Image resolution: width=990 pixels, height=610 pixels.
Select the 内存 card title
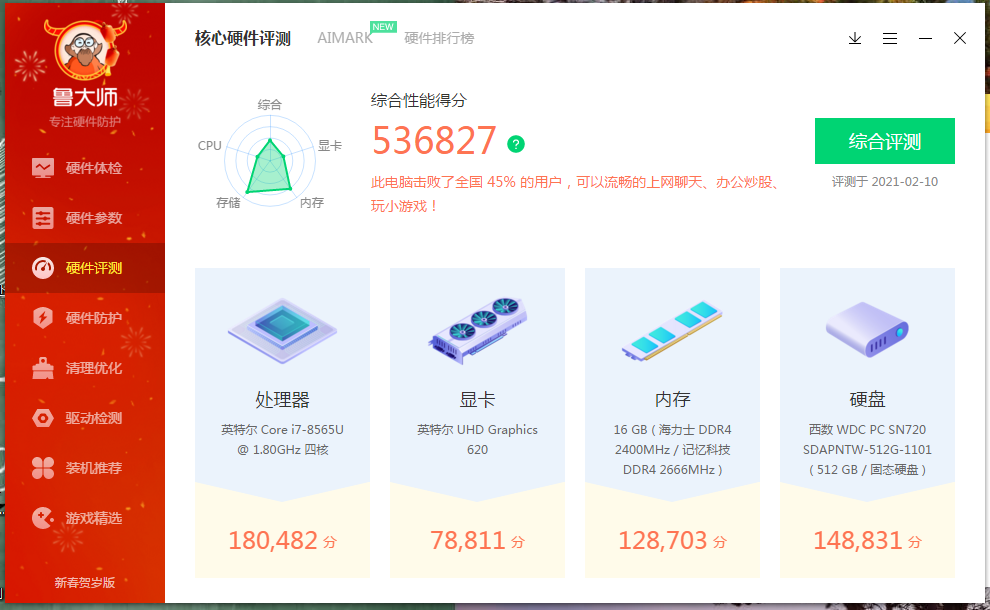point(672,400)
